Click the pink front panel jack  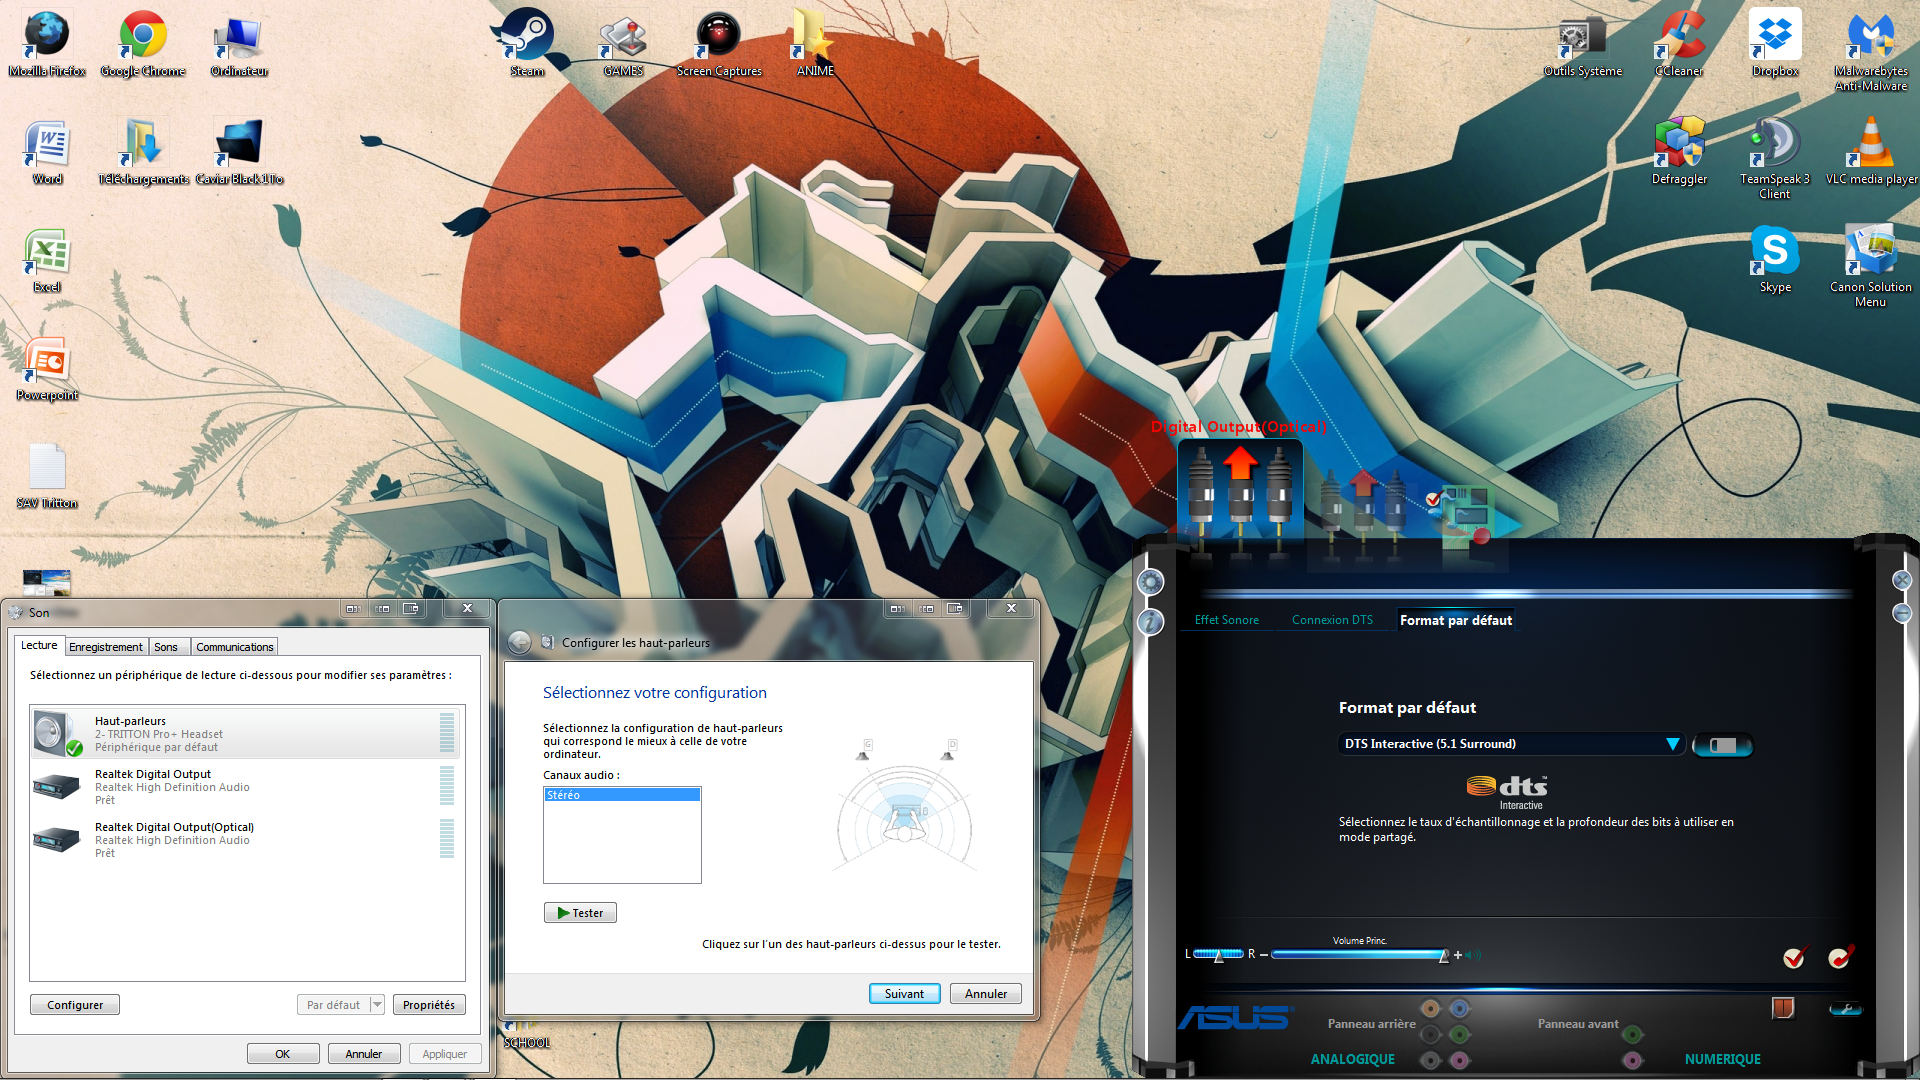click(1633, 1059)
